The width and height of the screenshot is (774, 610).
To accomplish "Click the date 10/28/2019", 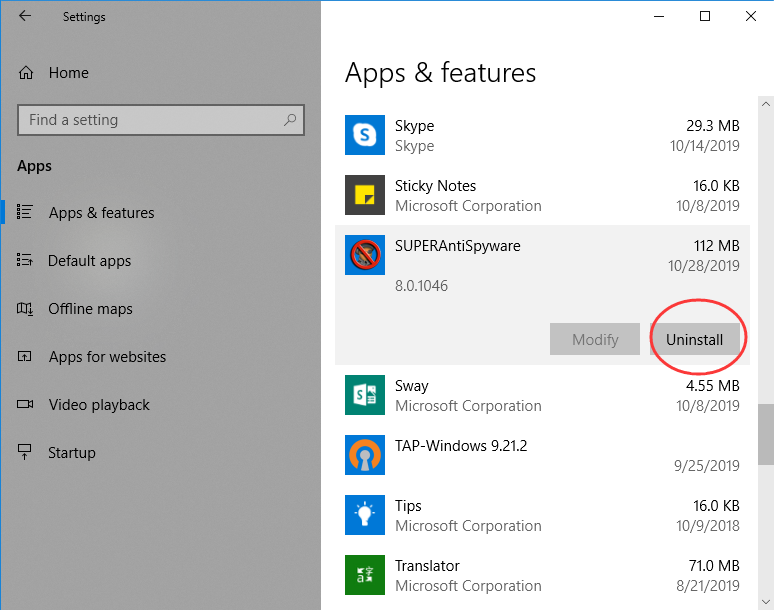I will click(703, 266).
